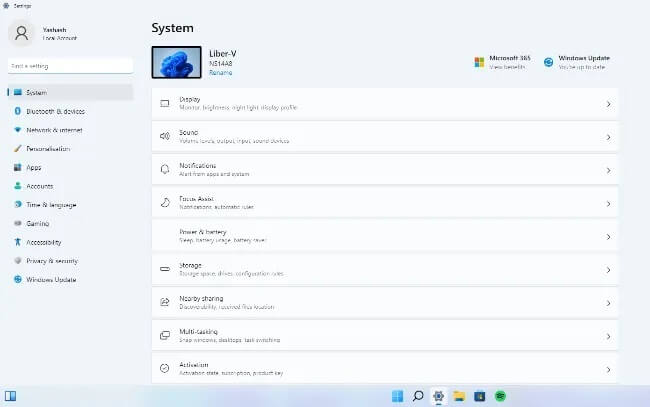
Task: Click the Notifications bell icon
Action: tap(165, 169)
